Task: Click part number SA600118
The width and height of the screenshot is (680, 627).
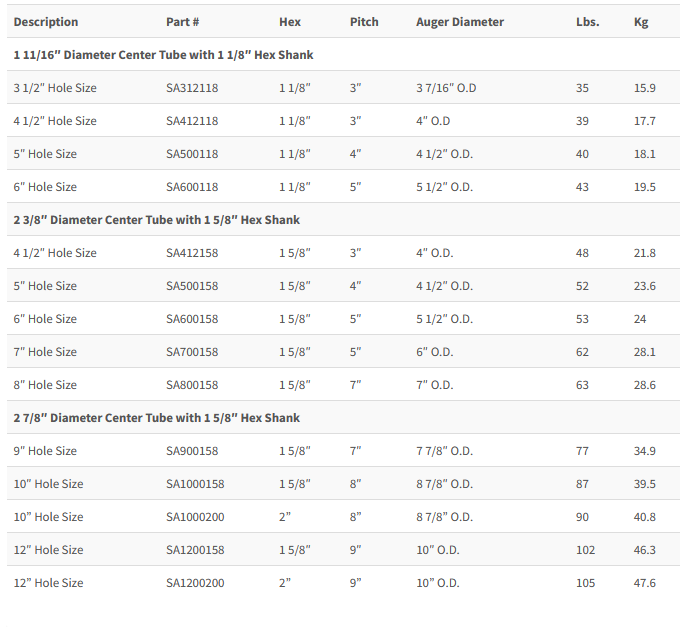Action: [x=192, y=187]
